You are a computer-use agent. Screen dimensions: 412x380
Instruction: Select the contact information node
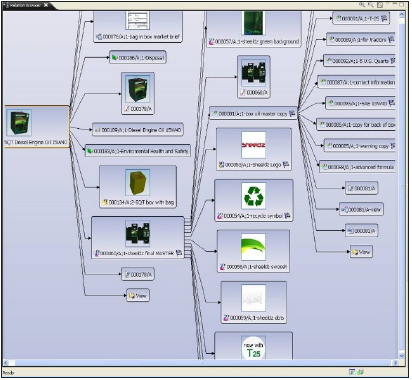pyautogui.click(x=356, y=82)
